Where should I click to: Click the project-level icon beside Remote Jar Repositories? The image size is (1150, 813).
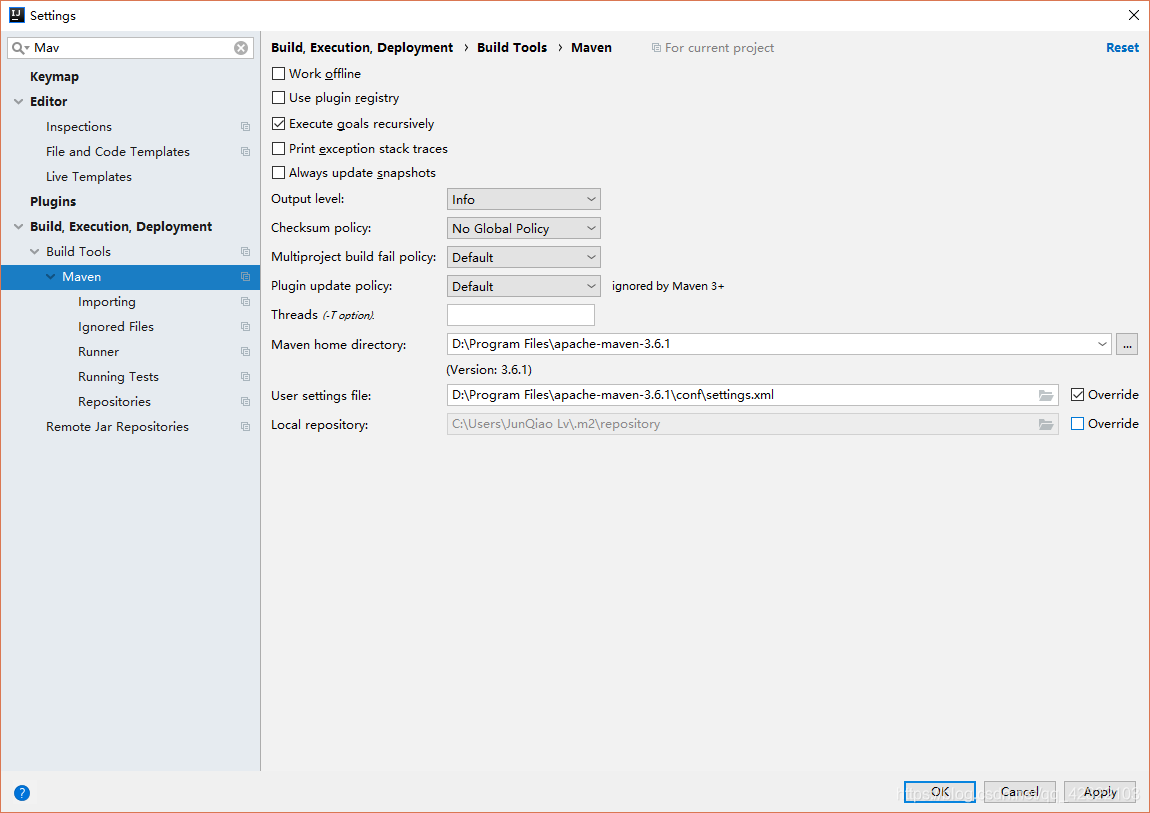(246, 426)
